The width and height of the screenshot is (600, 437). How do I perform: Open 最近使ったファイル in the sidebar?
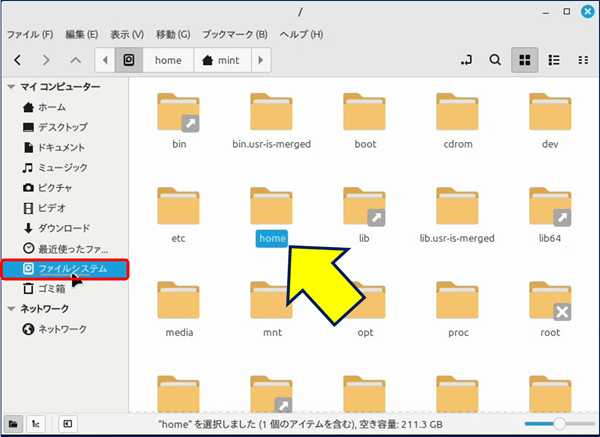point(65,249)
